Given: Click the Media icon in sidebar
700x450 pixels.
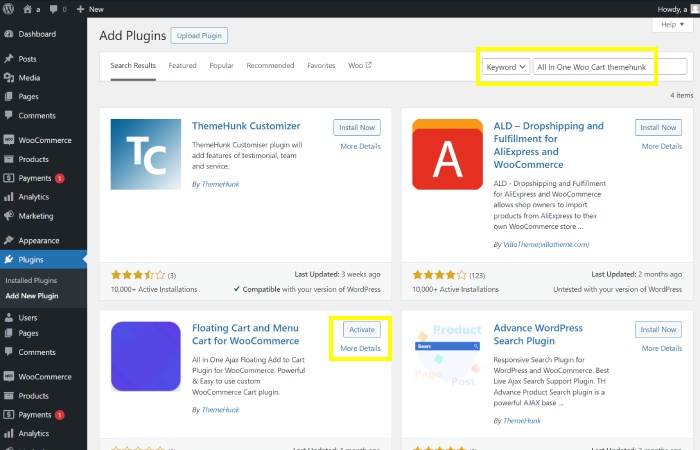Looking at the screenshot, I should pyautogui.click(x=8, y=78).
